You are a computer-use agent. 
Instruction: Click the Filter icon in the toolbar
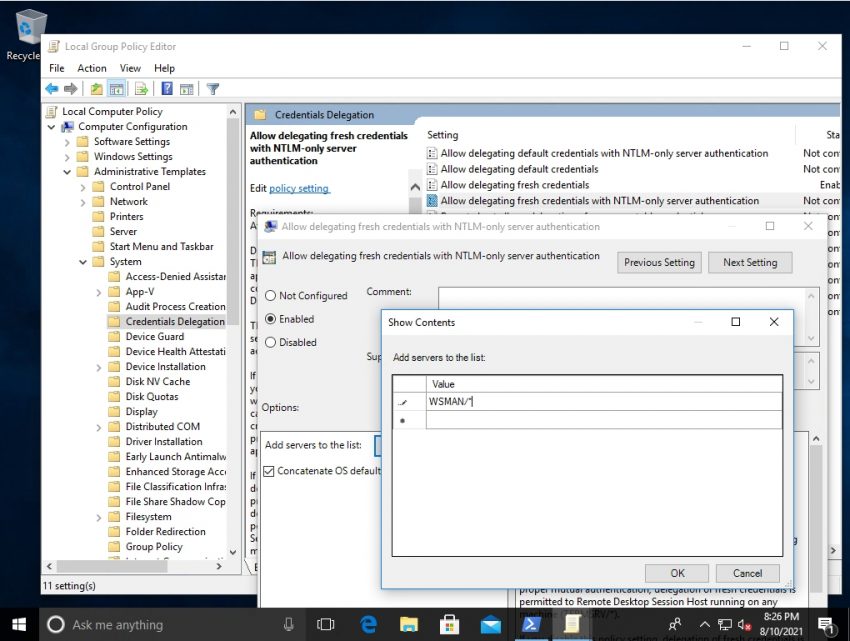(212, 89)
